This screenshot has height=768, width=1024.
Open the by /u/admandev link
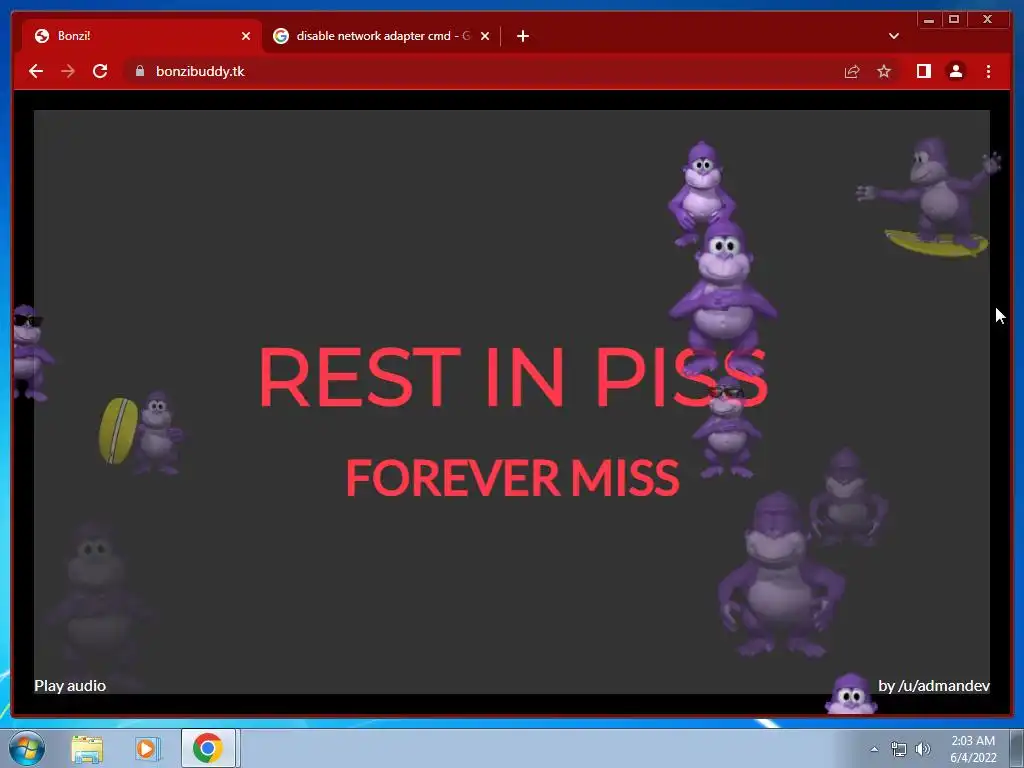click(x=934, y=686)
